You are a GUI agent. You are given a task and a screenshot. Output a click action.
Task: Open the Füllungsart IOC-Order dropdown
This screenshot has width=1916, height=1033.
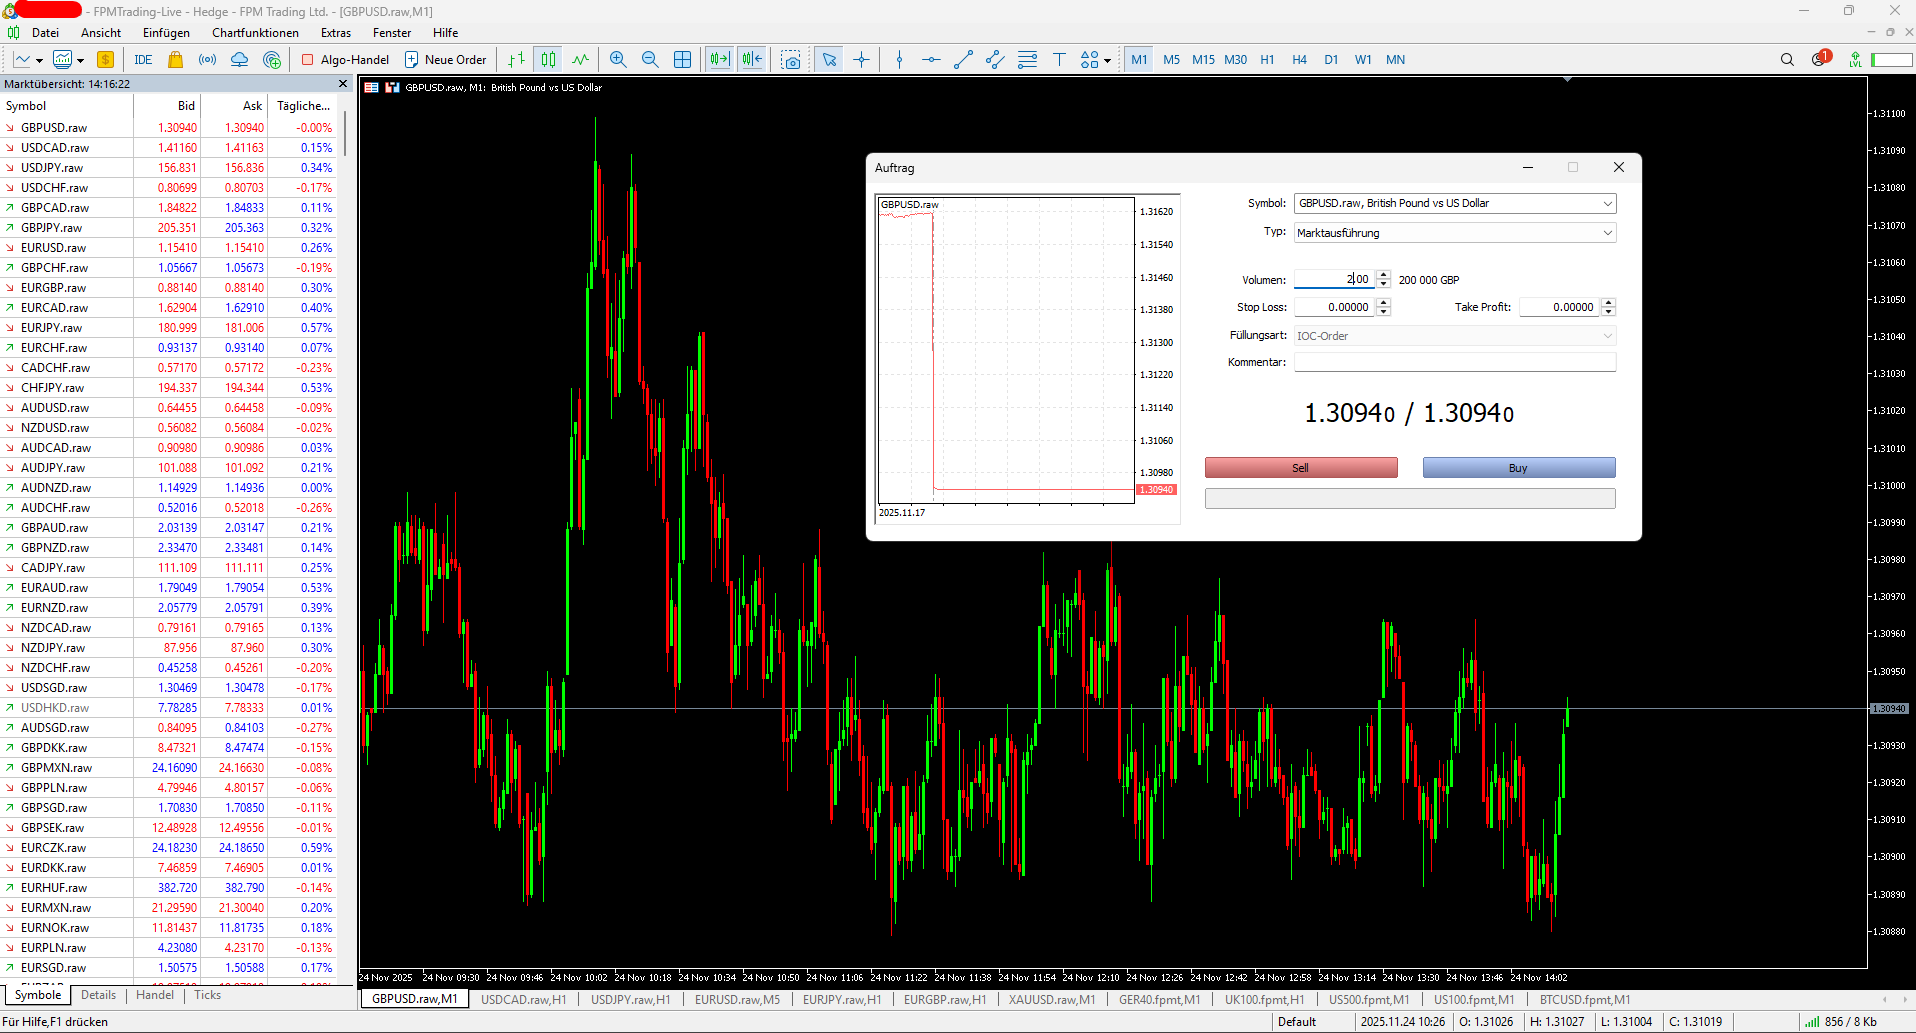point(1607,335)
